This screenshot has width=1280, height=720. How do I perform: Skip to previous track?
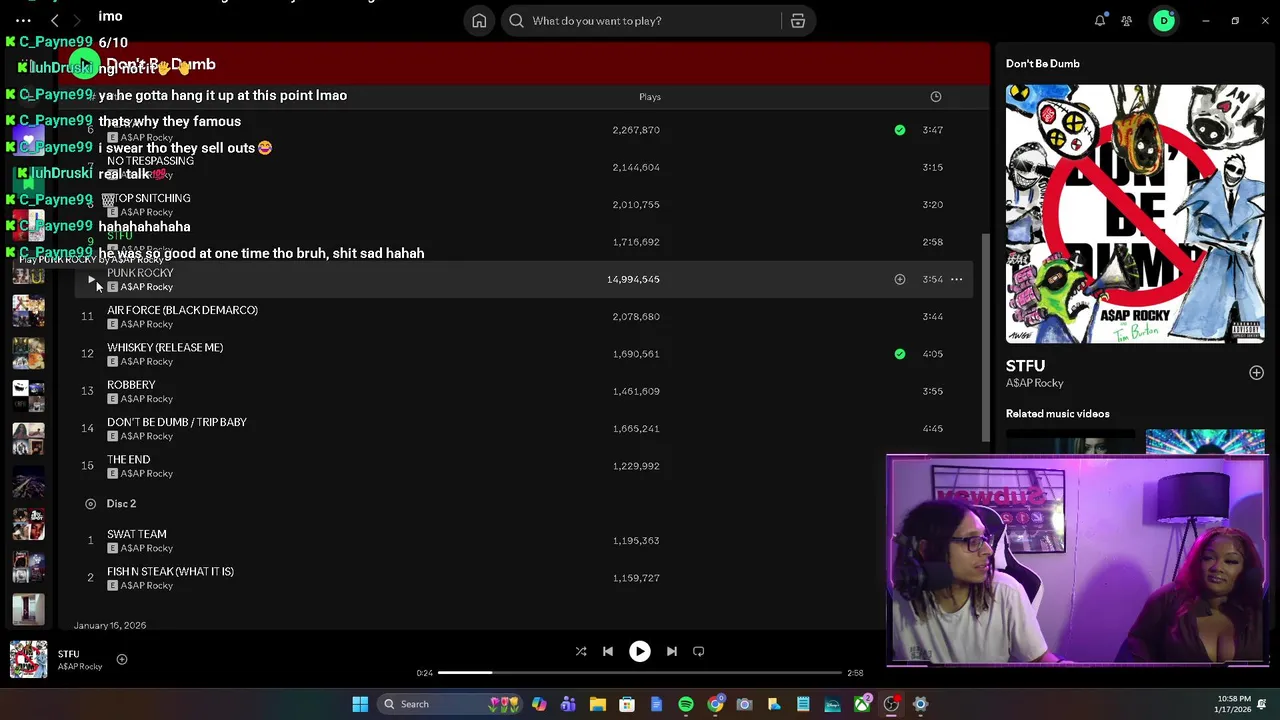click(x=608, y=651)
